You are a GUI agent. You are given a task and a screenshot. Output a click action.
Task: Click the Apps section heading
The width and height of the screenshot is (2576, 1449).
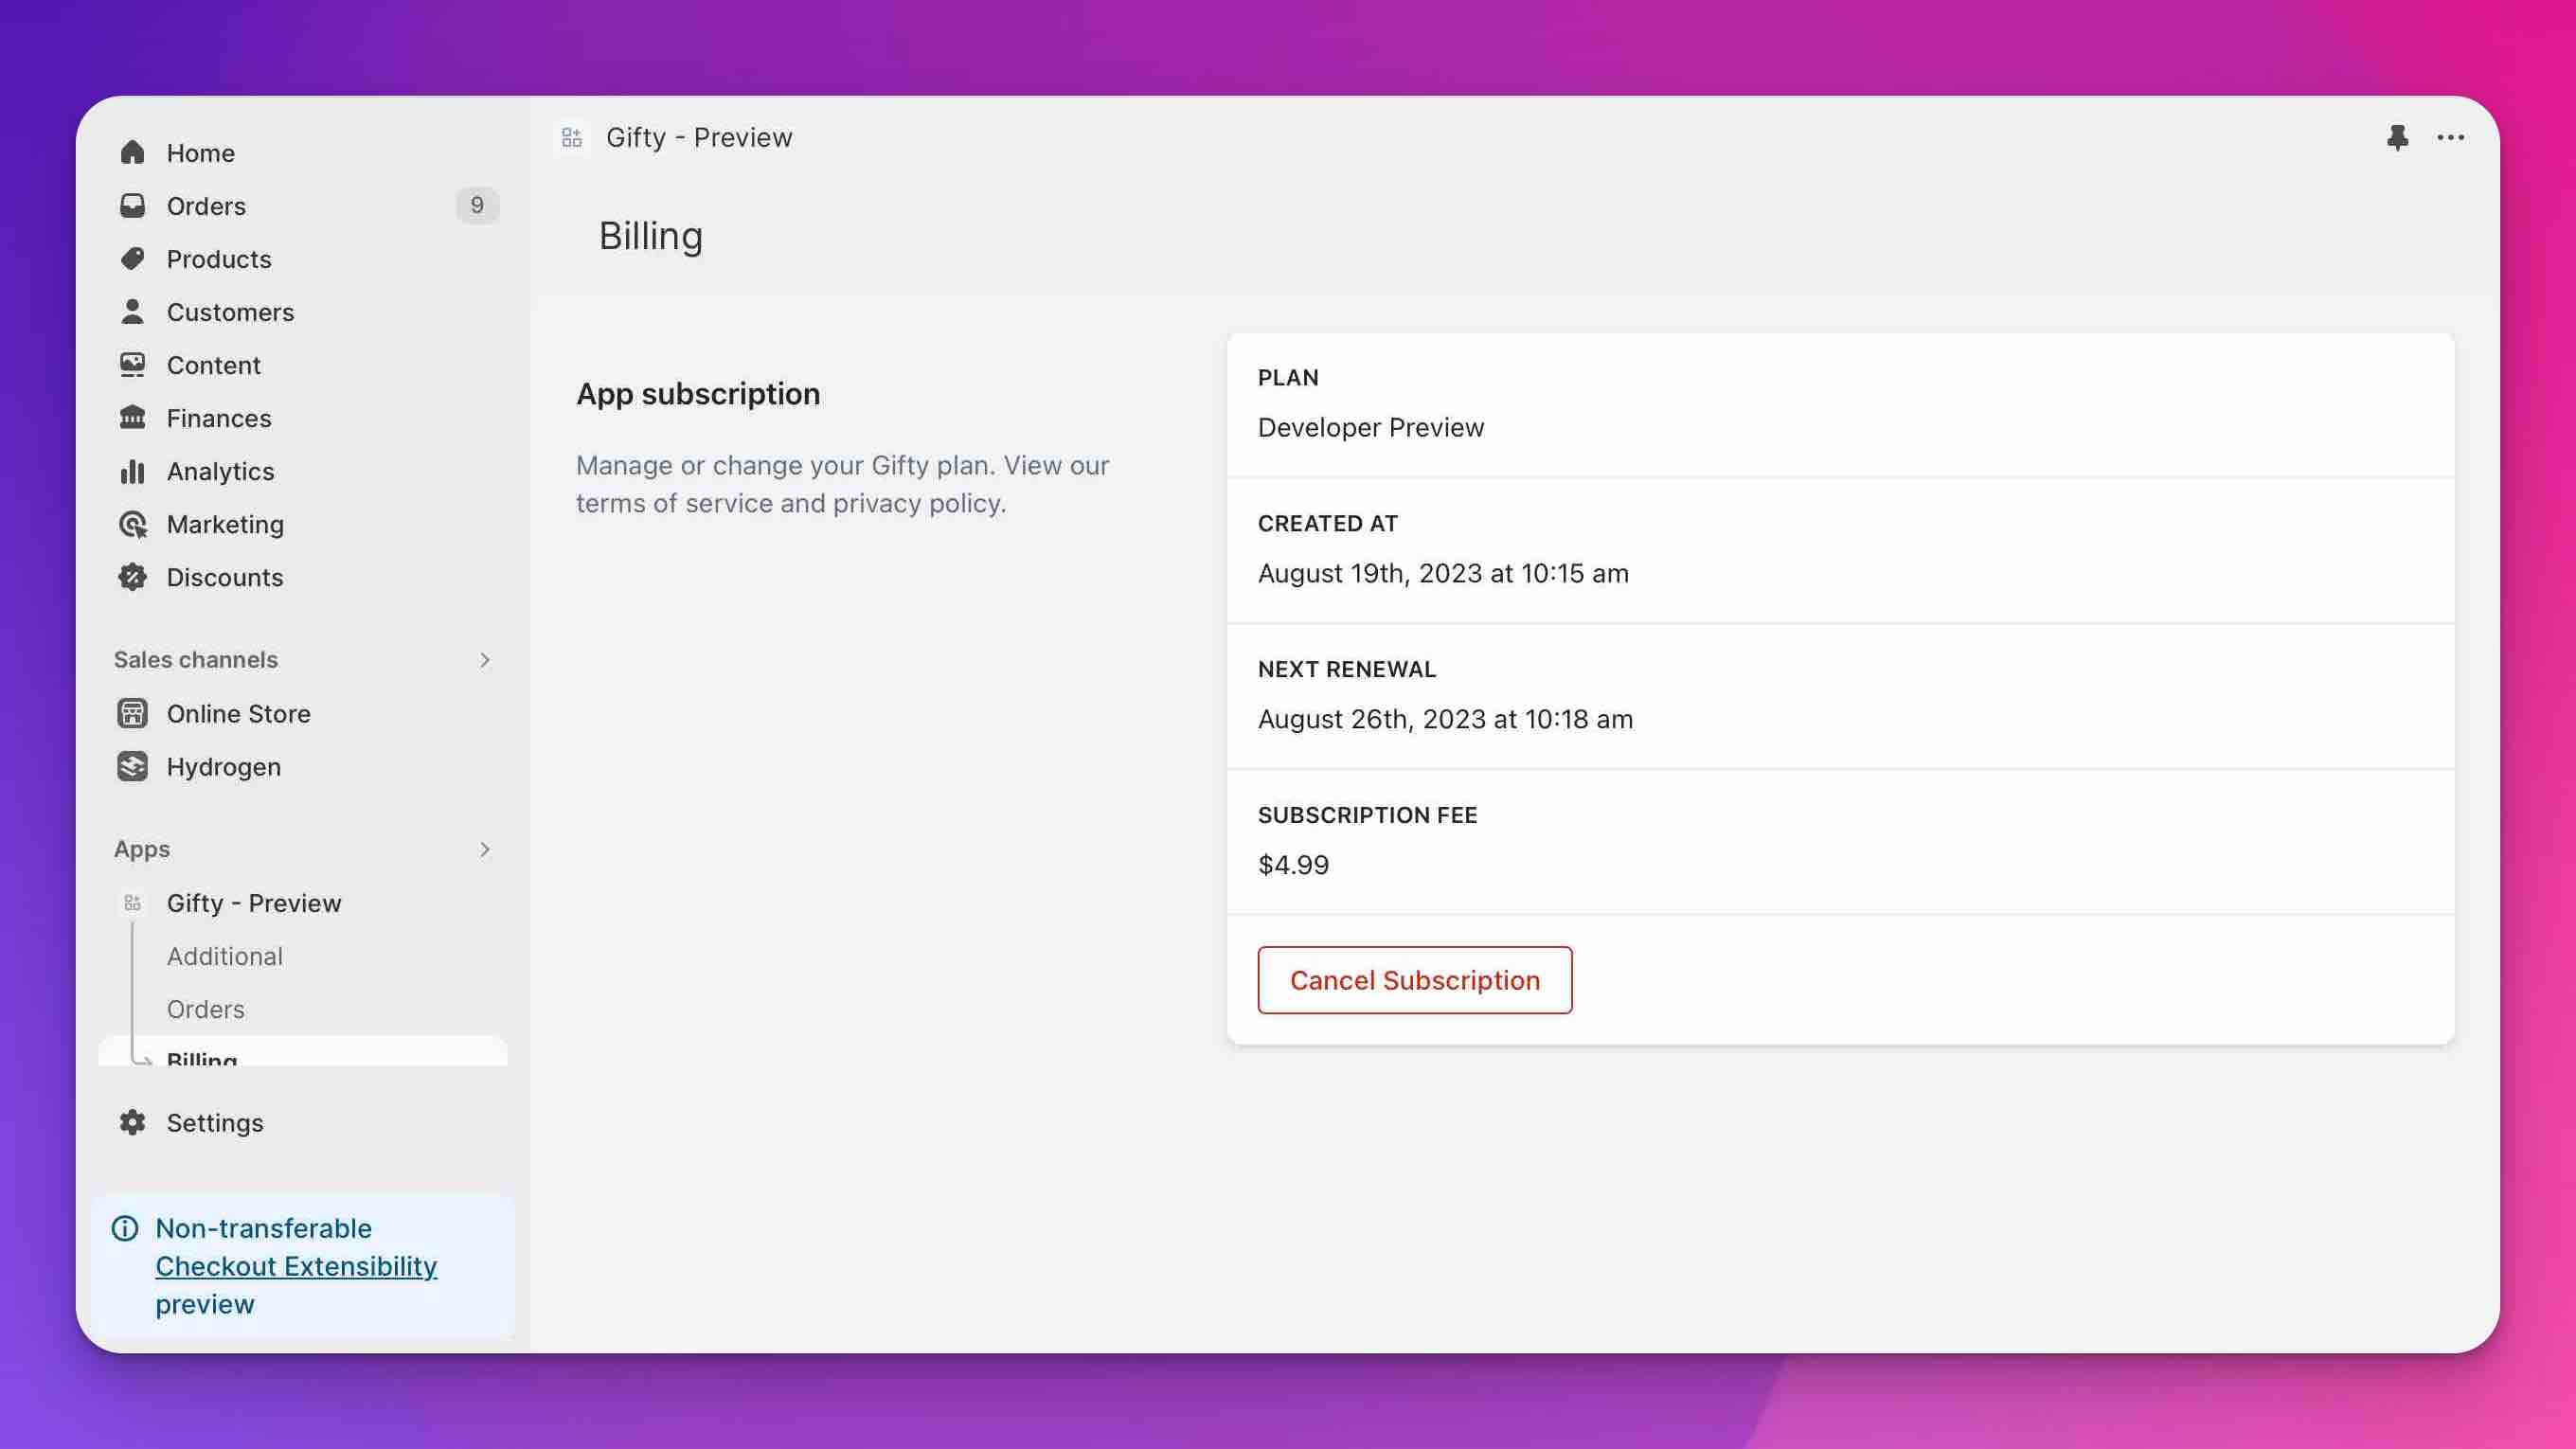coord(142,849)
